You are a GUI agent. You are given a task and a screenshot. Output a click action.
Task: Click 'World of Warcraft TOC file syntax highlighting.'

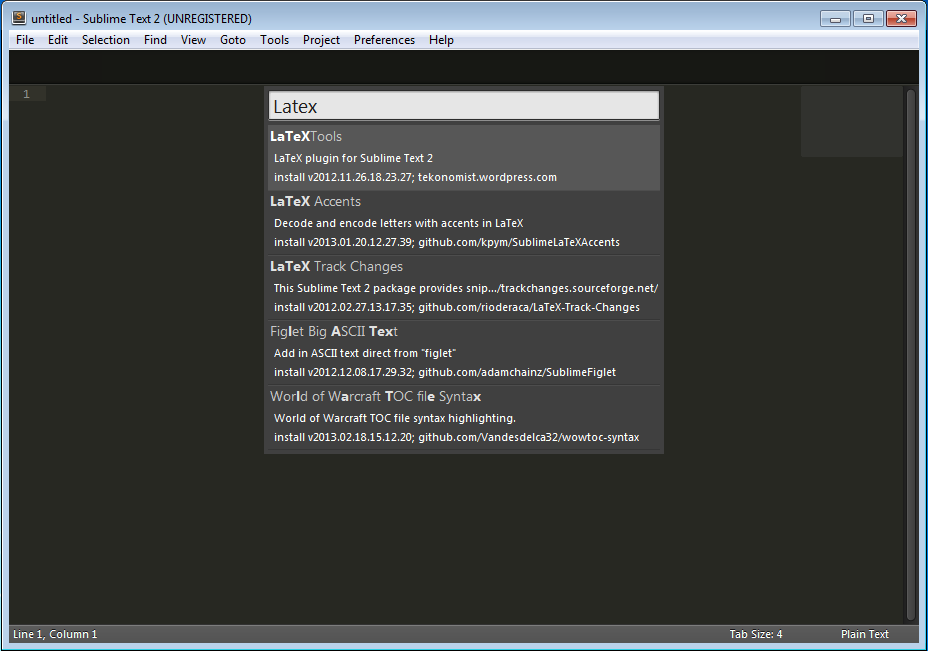(395, 418)
